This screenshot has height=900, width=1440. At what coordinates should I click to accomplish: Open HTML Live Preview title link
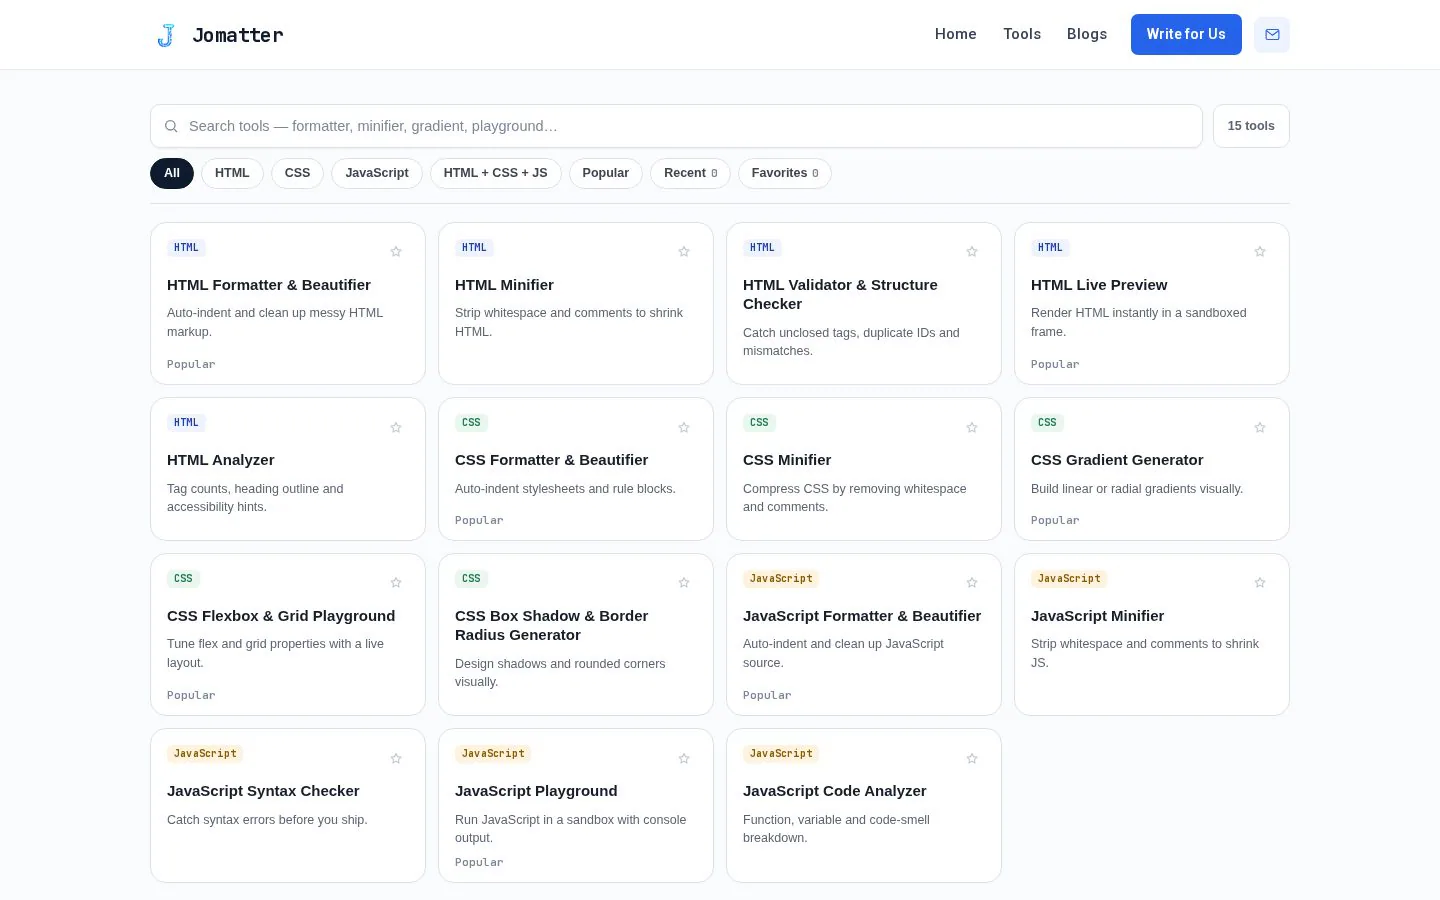[x=1099, y=285]
